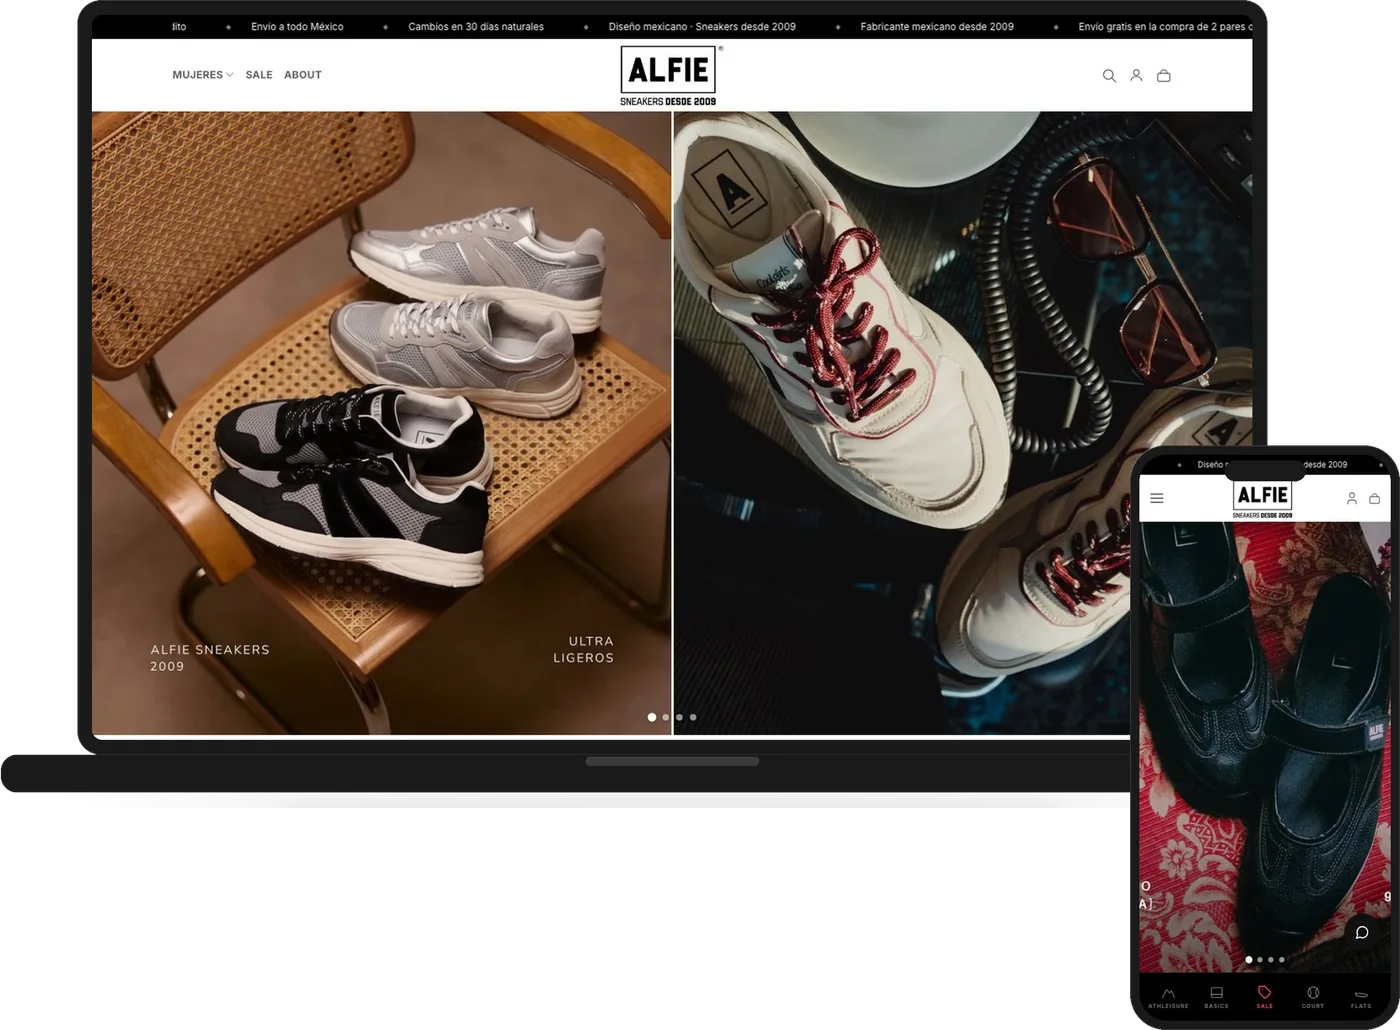Open the chat bubble on the phone
1400x1030 pixels.
1361,932
